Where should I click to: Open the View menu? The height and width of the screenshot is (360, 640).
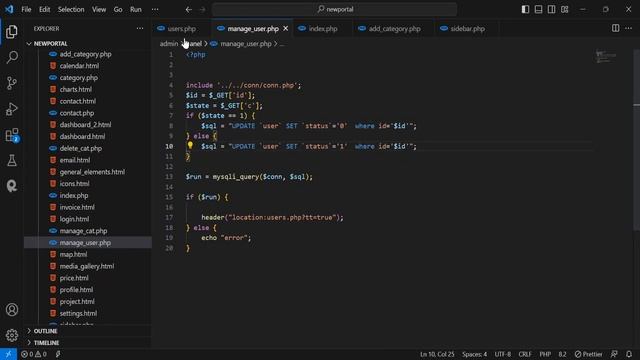coord(99,9)
